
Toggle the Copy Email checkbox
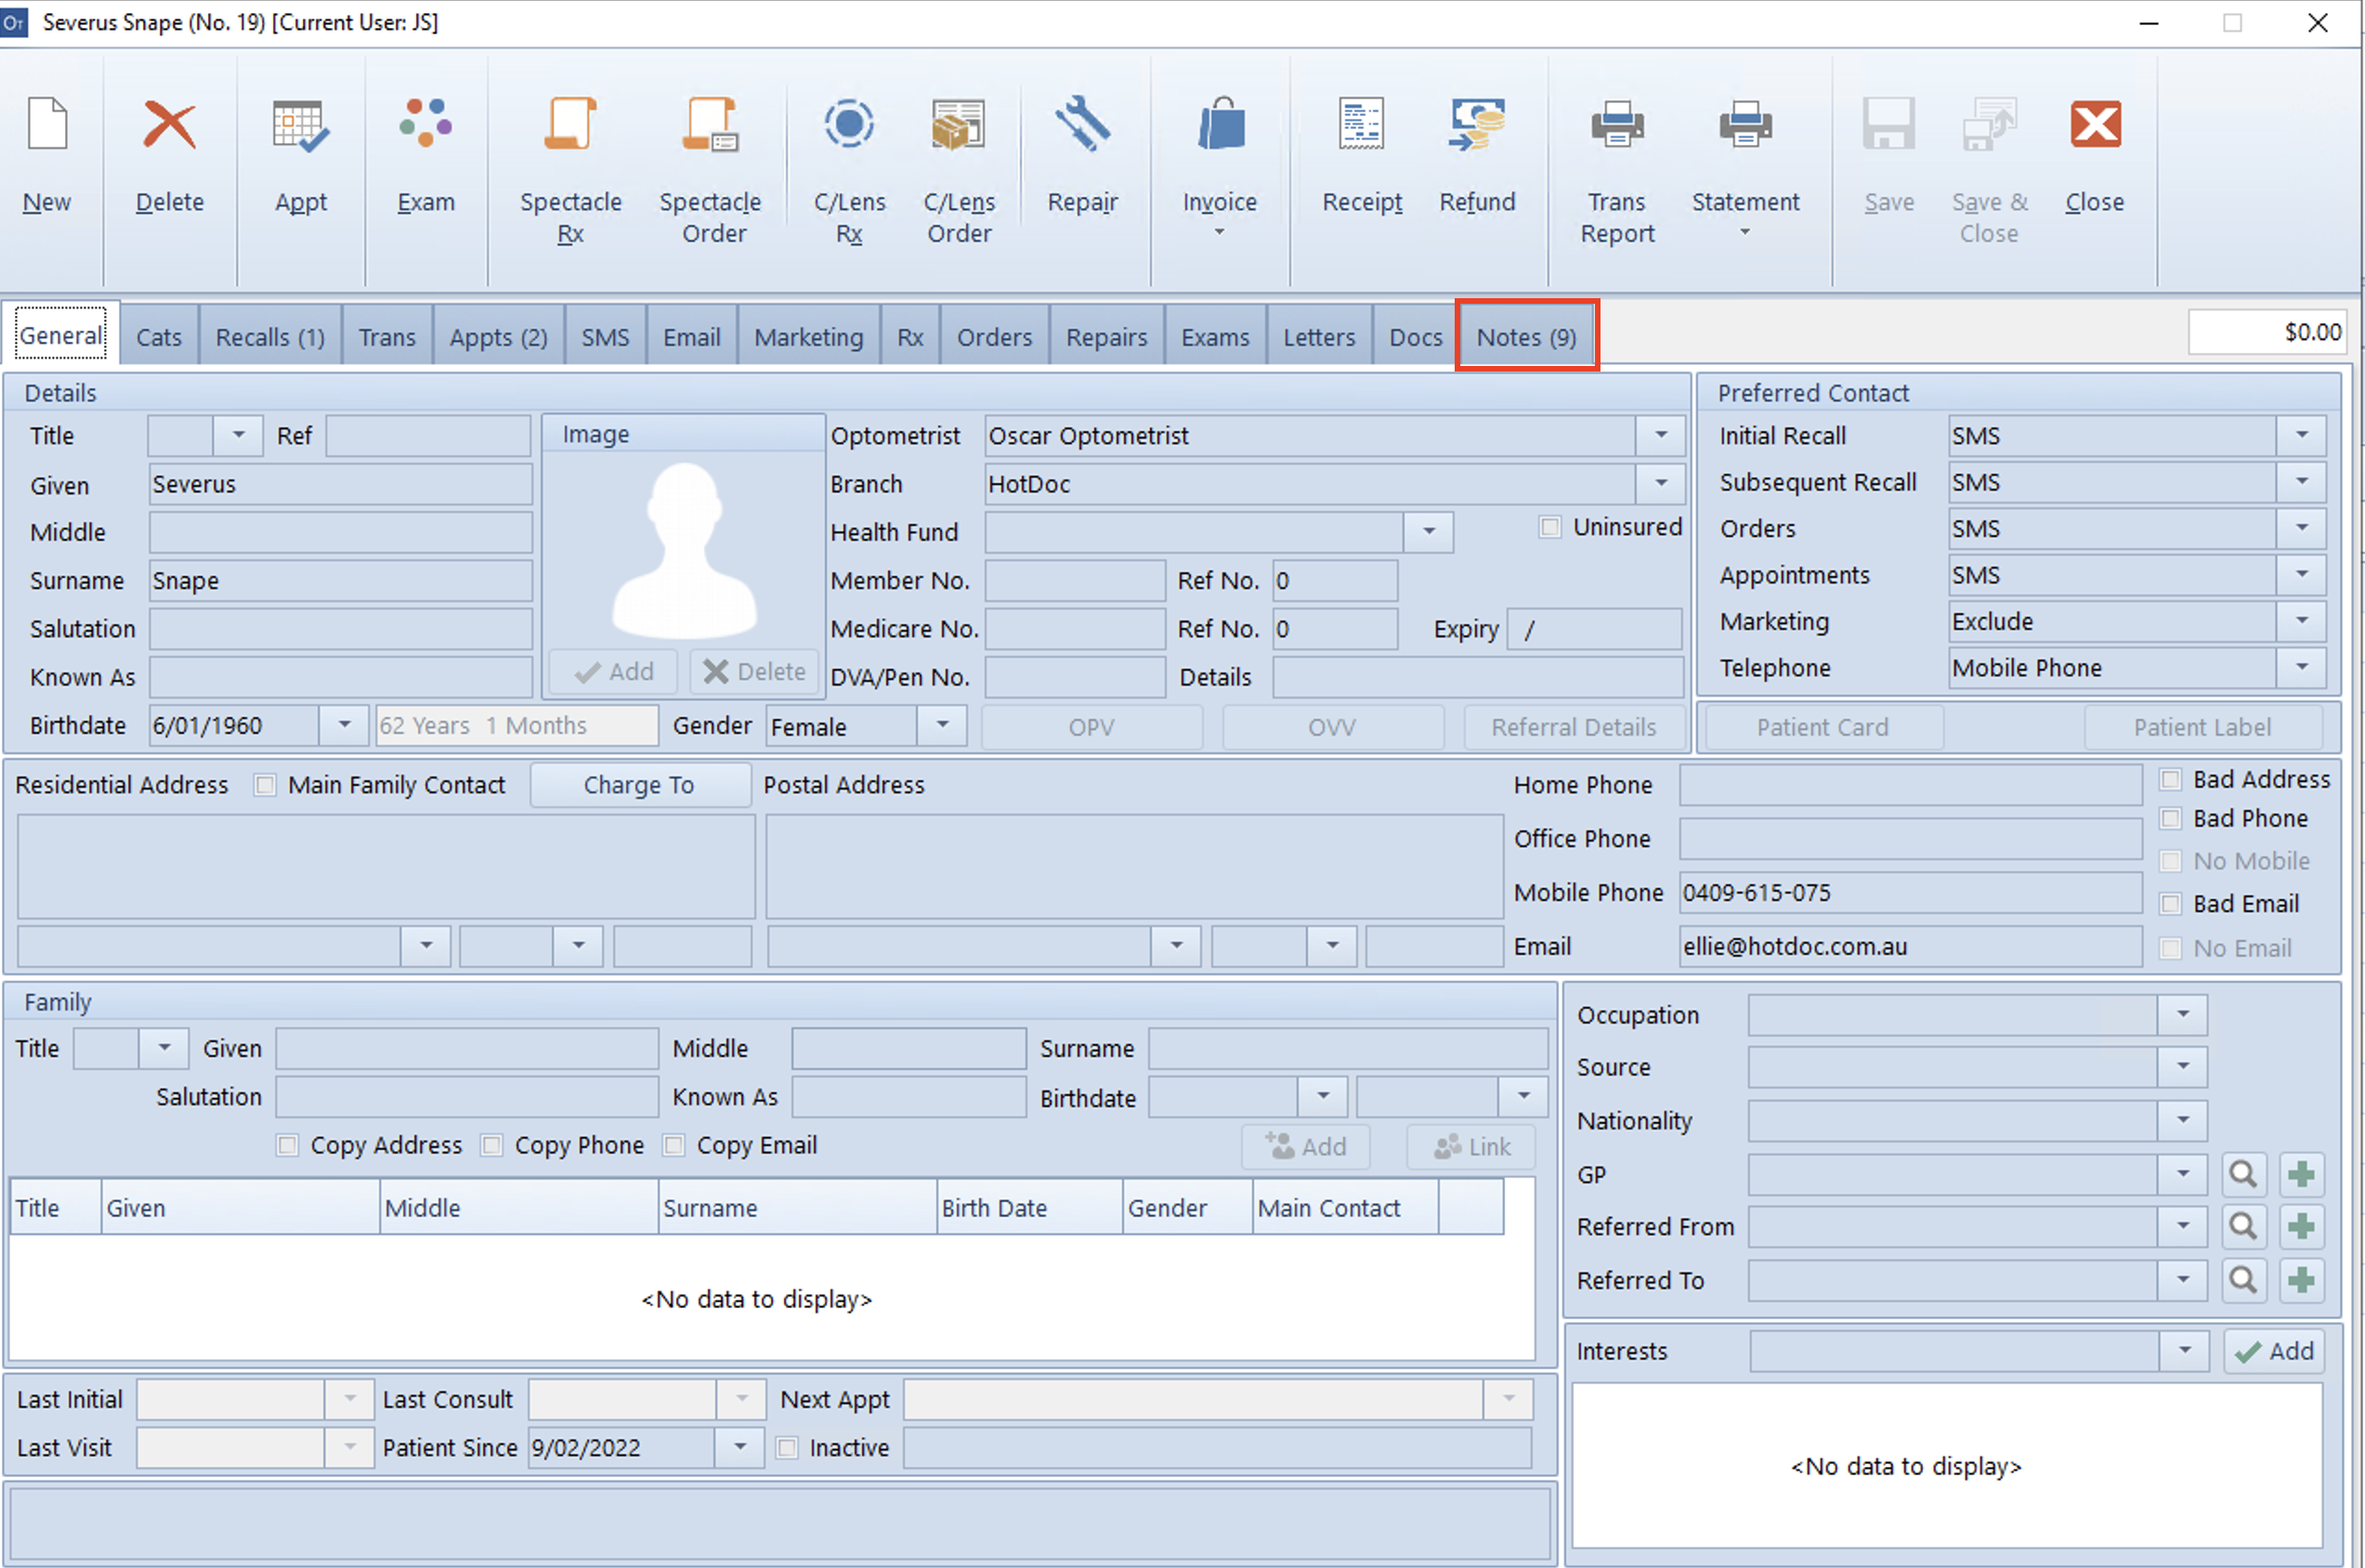tap(674, 1145)
